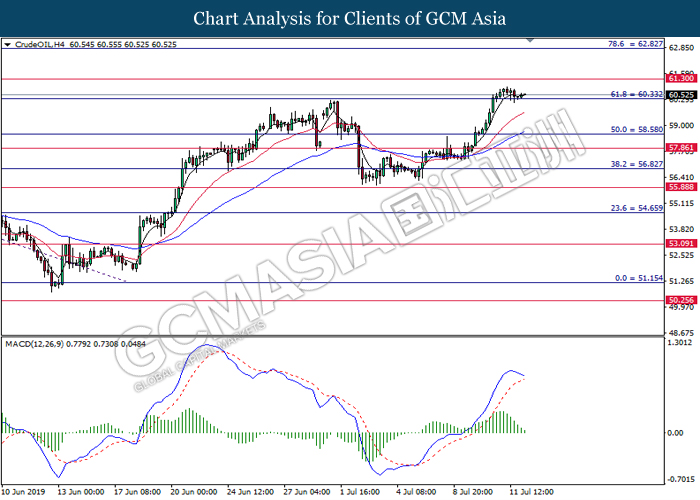This screenshot has width=700, height=500.
Task: Click the 55.115 price scale value
Action: (682, 204)
